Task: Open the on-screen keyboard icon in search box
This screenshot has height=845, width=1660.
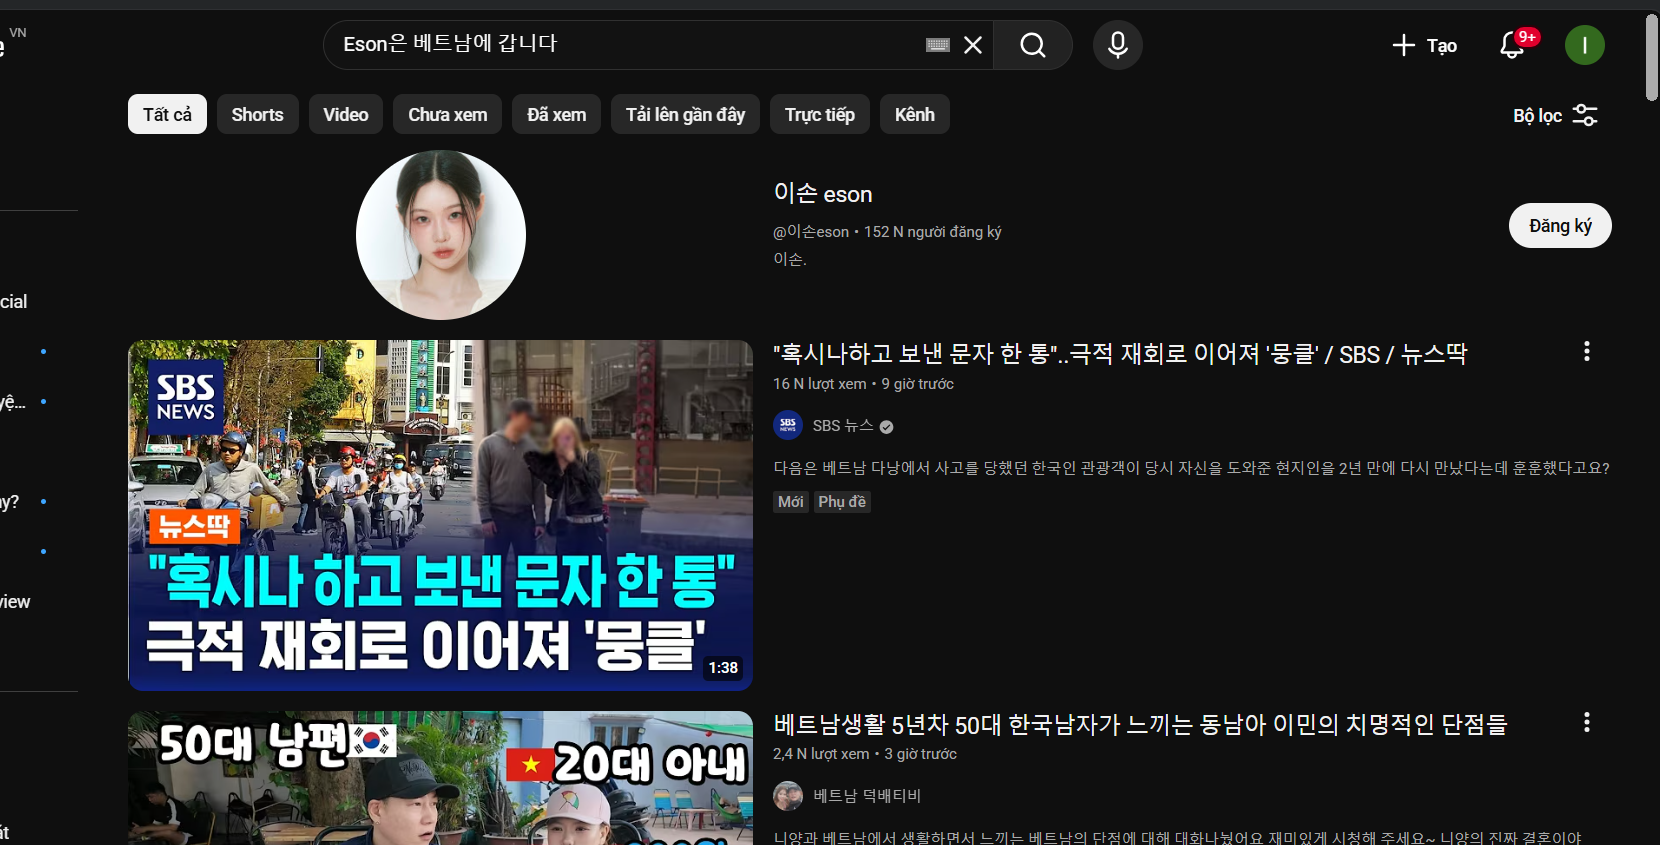Action: [937, 45]
